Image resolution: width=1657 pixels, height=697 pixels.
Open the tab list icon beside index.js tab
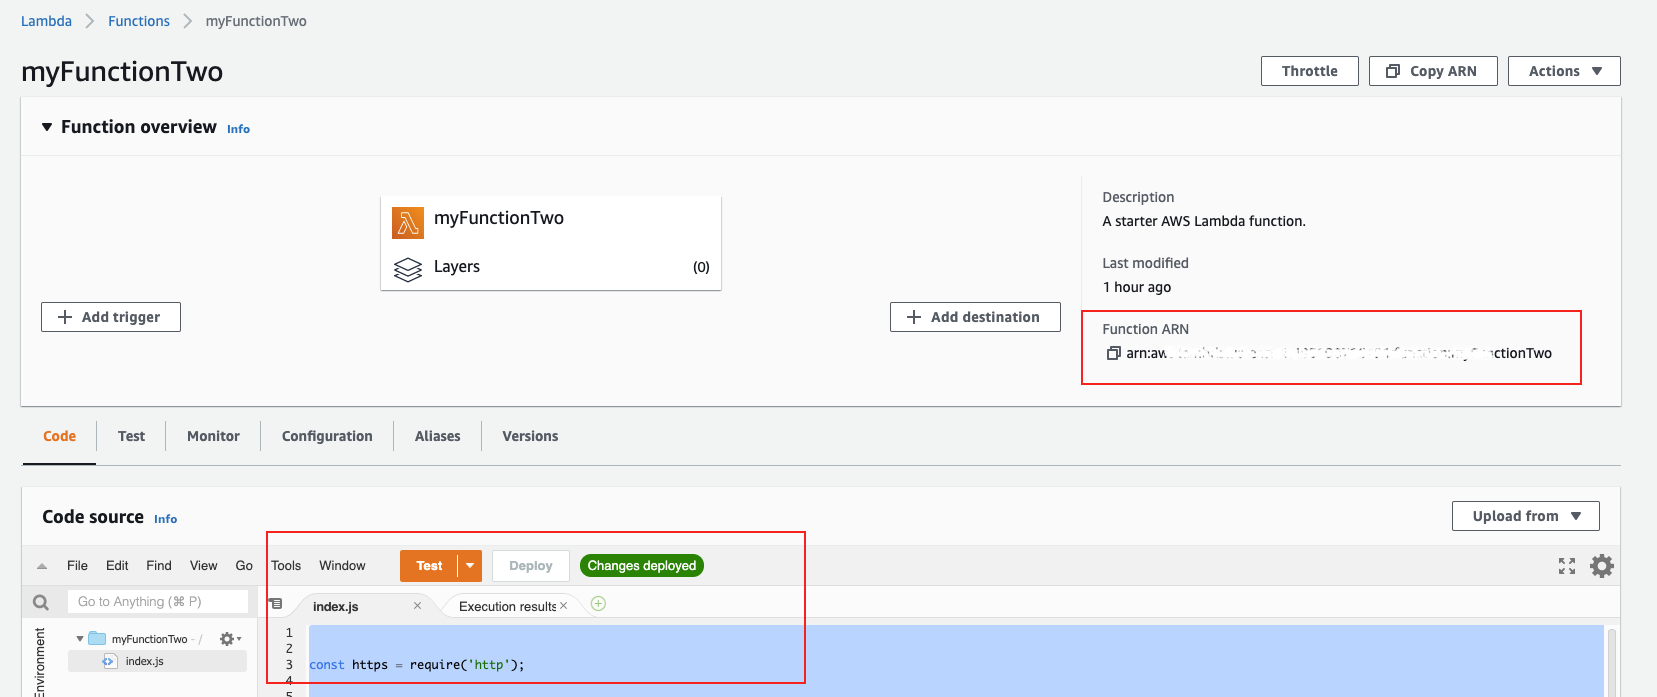[x=276, y=604]
